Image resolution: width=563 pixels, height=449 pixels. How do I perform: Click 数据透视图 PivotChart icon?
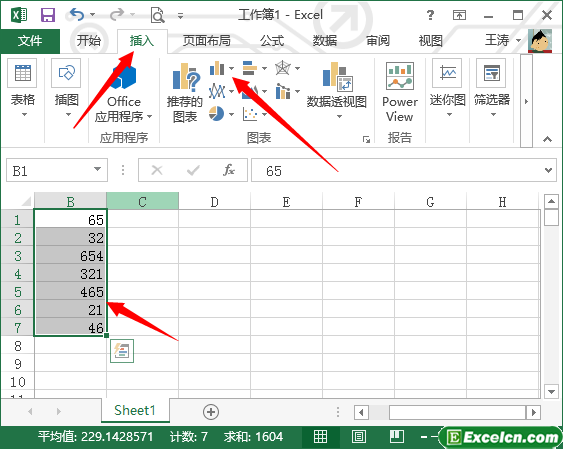(x=337, y=76)
